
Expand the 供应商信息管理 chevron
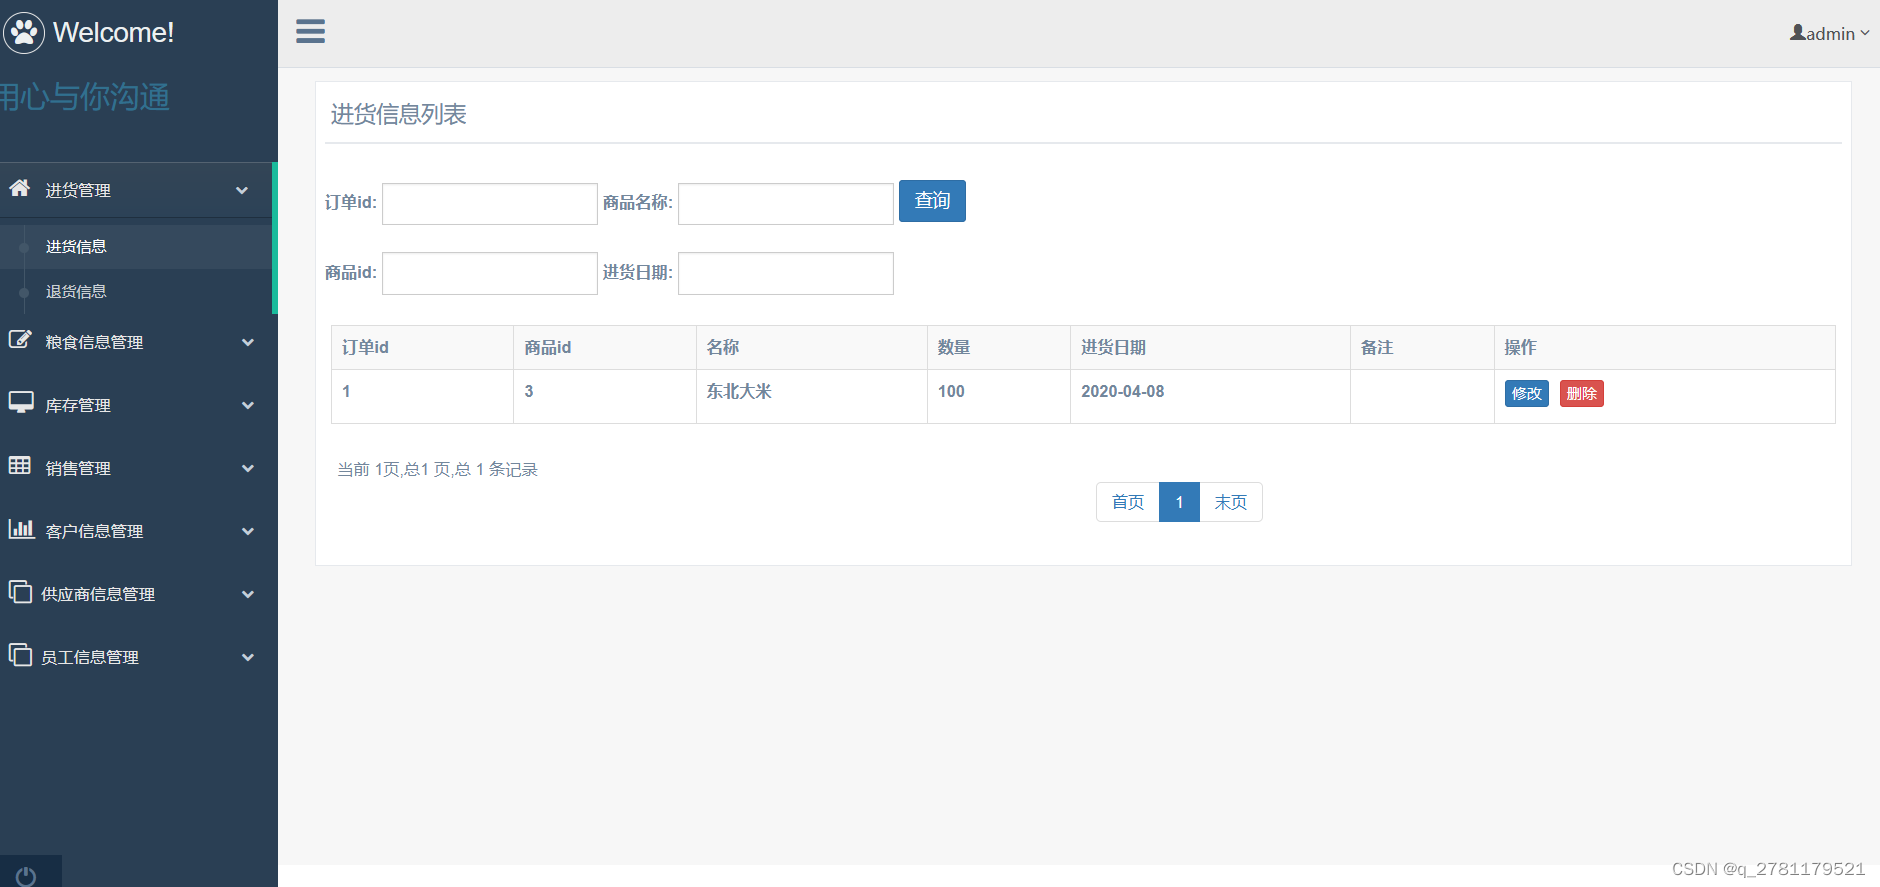248,594
